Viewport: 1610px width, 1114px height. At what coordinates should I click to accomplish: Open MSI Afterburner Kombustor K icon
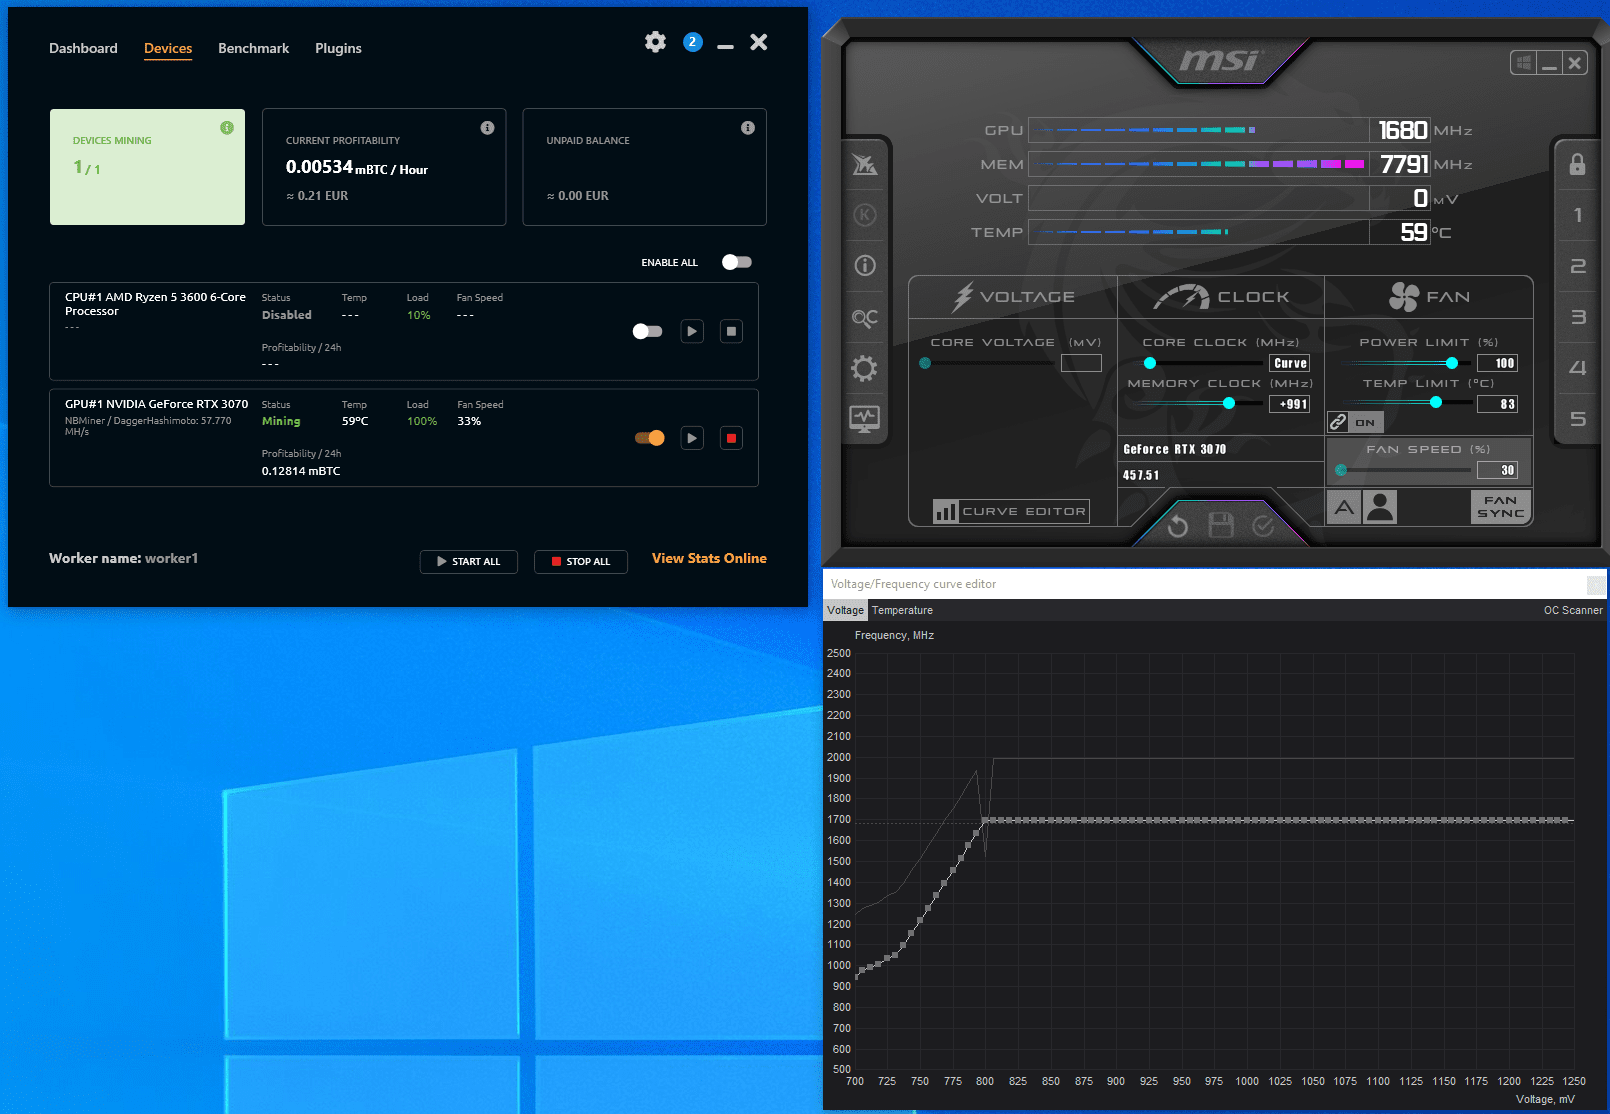[x=865, y=215]
